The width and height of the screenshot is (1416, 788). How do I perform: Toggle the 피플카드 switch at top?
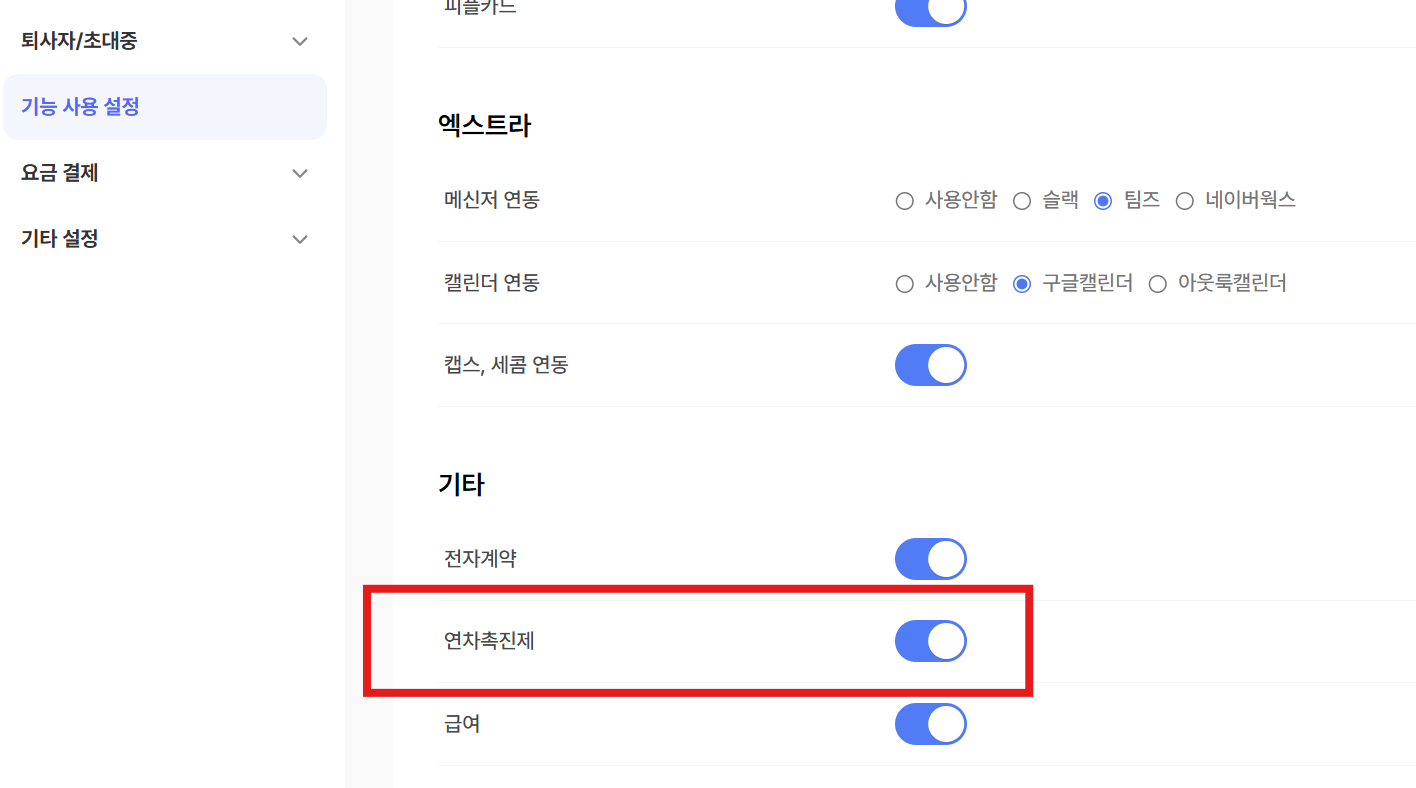click(x=930, y=10)
